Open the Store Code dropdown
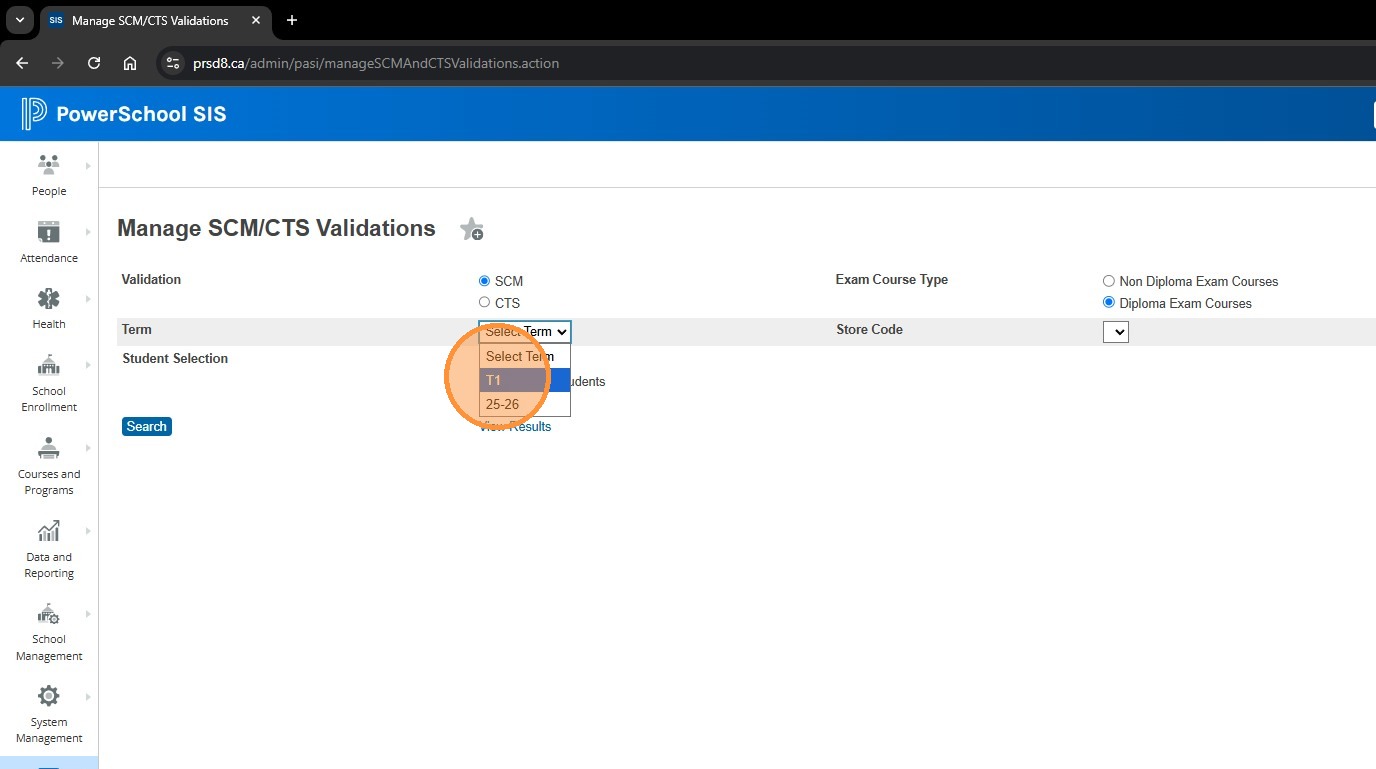The height and width of the screenshot is (769, 1376). pos(1116,332)
